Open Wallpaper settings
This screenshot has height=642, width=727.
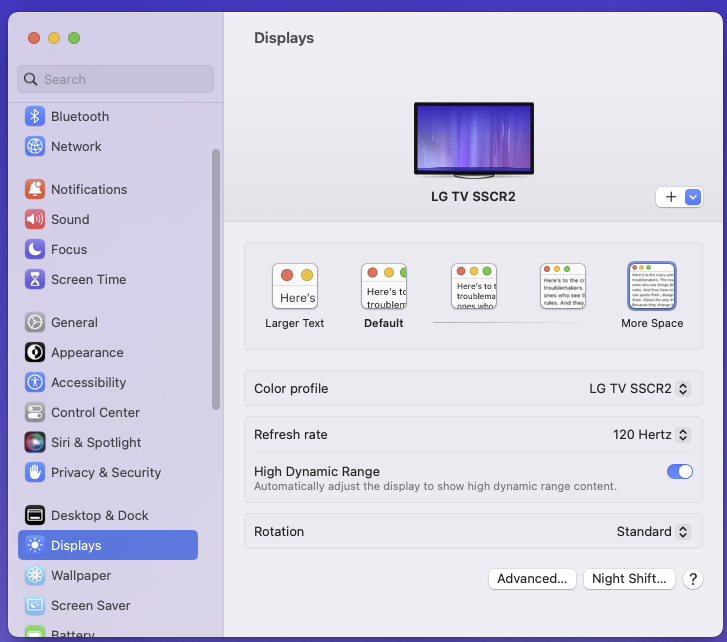point(108,575)
